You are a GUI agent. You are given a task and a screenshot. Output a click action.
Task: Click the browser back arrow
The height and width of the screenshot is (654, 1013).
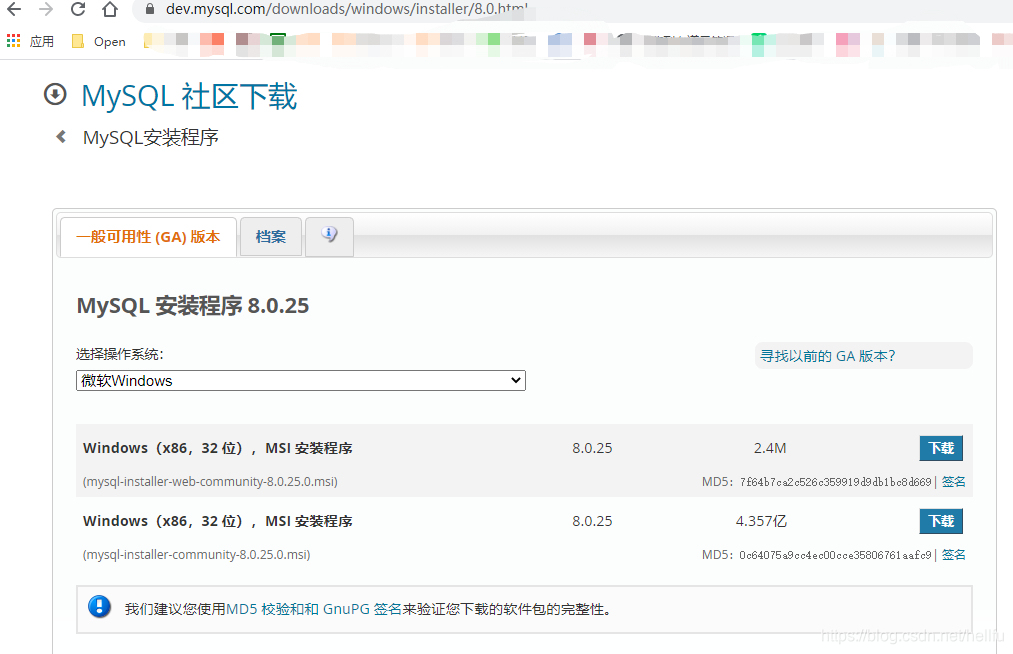tap(14, 9)
